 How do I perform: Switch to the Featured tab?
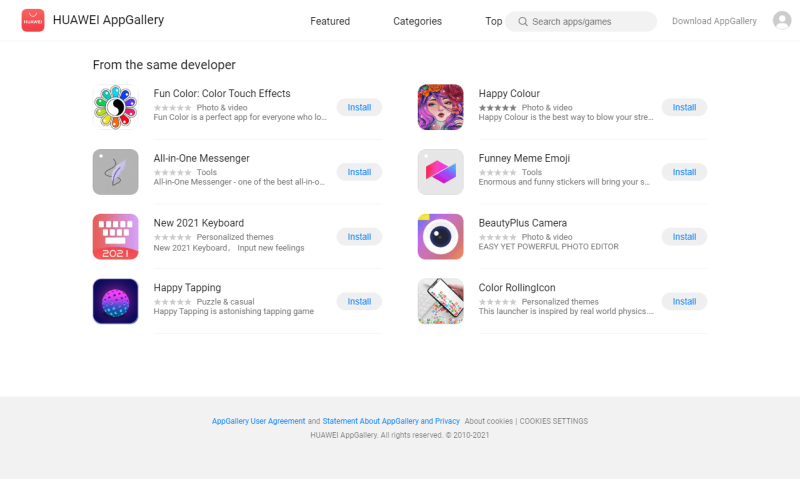coord(330,21)
